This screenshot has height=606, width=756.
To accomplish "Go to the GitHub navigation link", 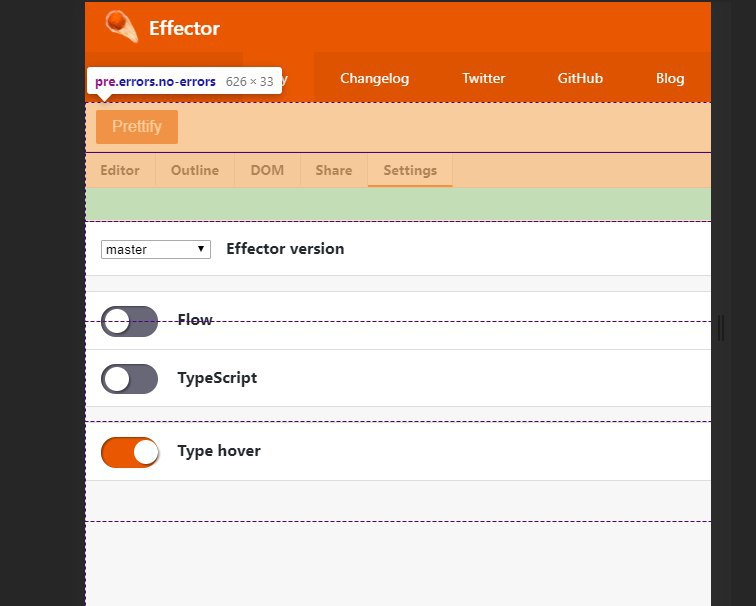I will (x=580, y=78).
